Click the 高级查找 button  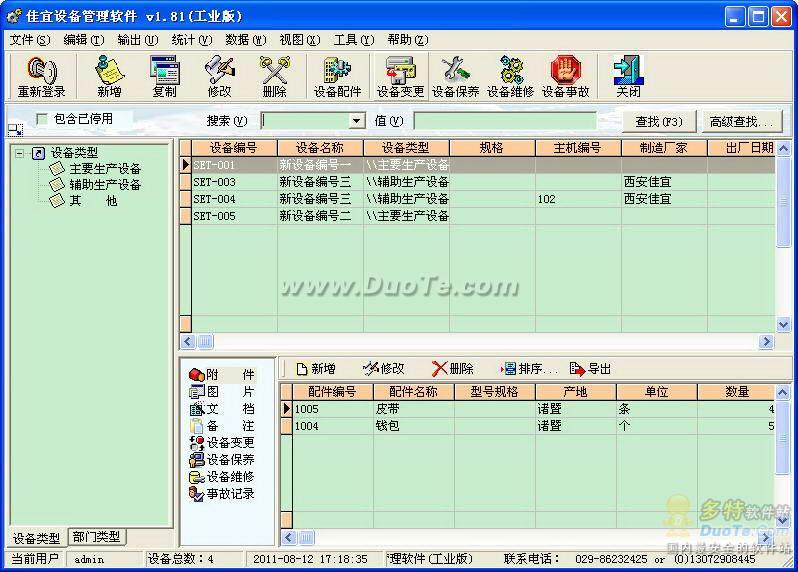point(741,121)
